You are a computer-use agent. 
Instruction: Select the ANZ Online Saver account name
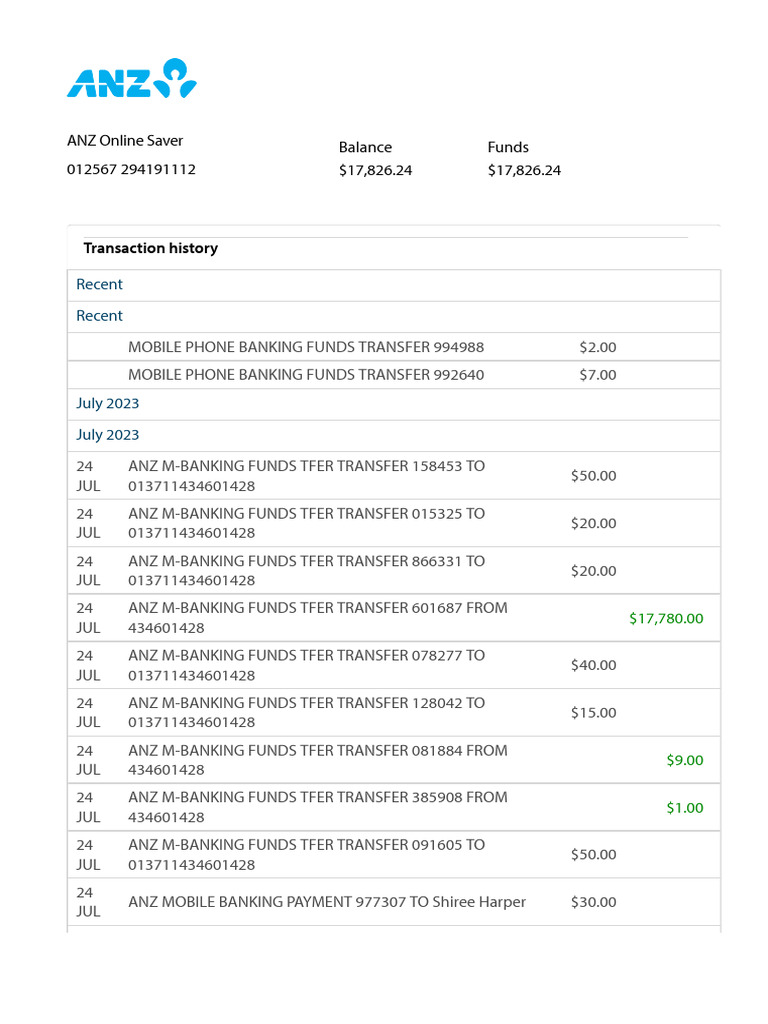coord(125,140)
